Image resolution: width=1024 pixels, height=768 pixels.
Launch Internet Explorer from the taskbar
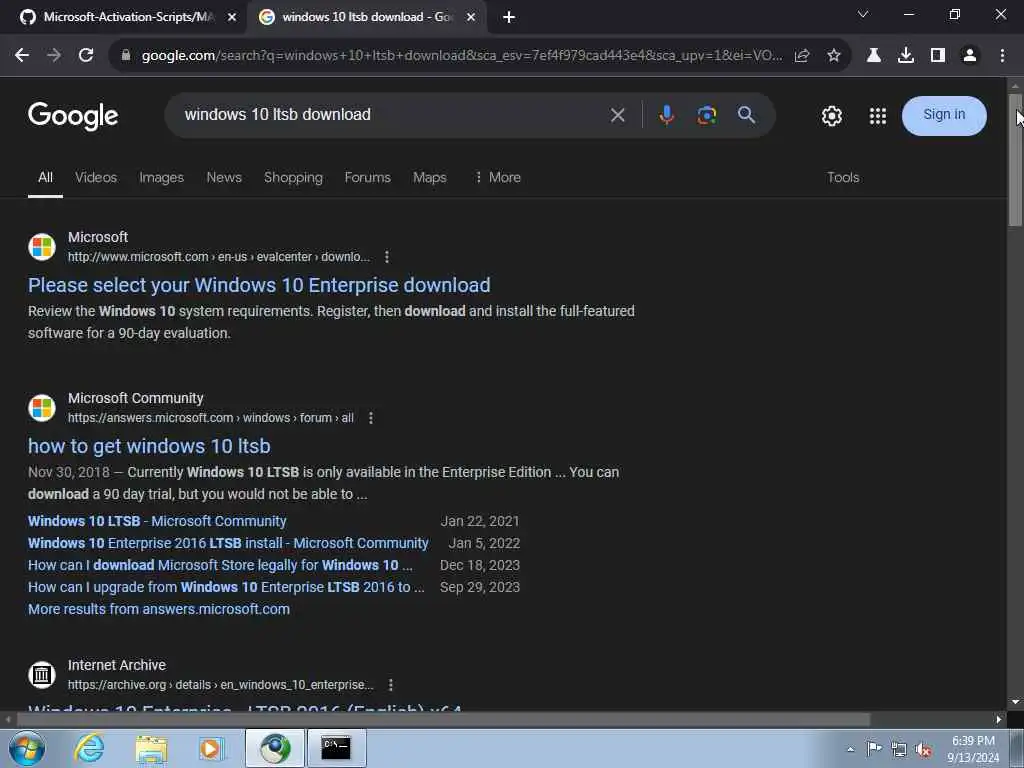pos(89,749)
